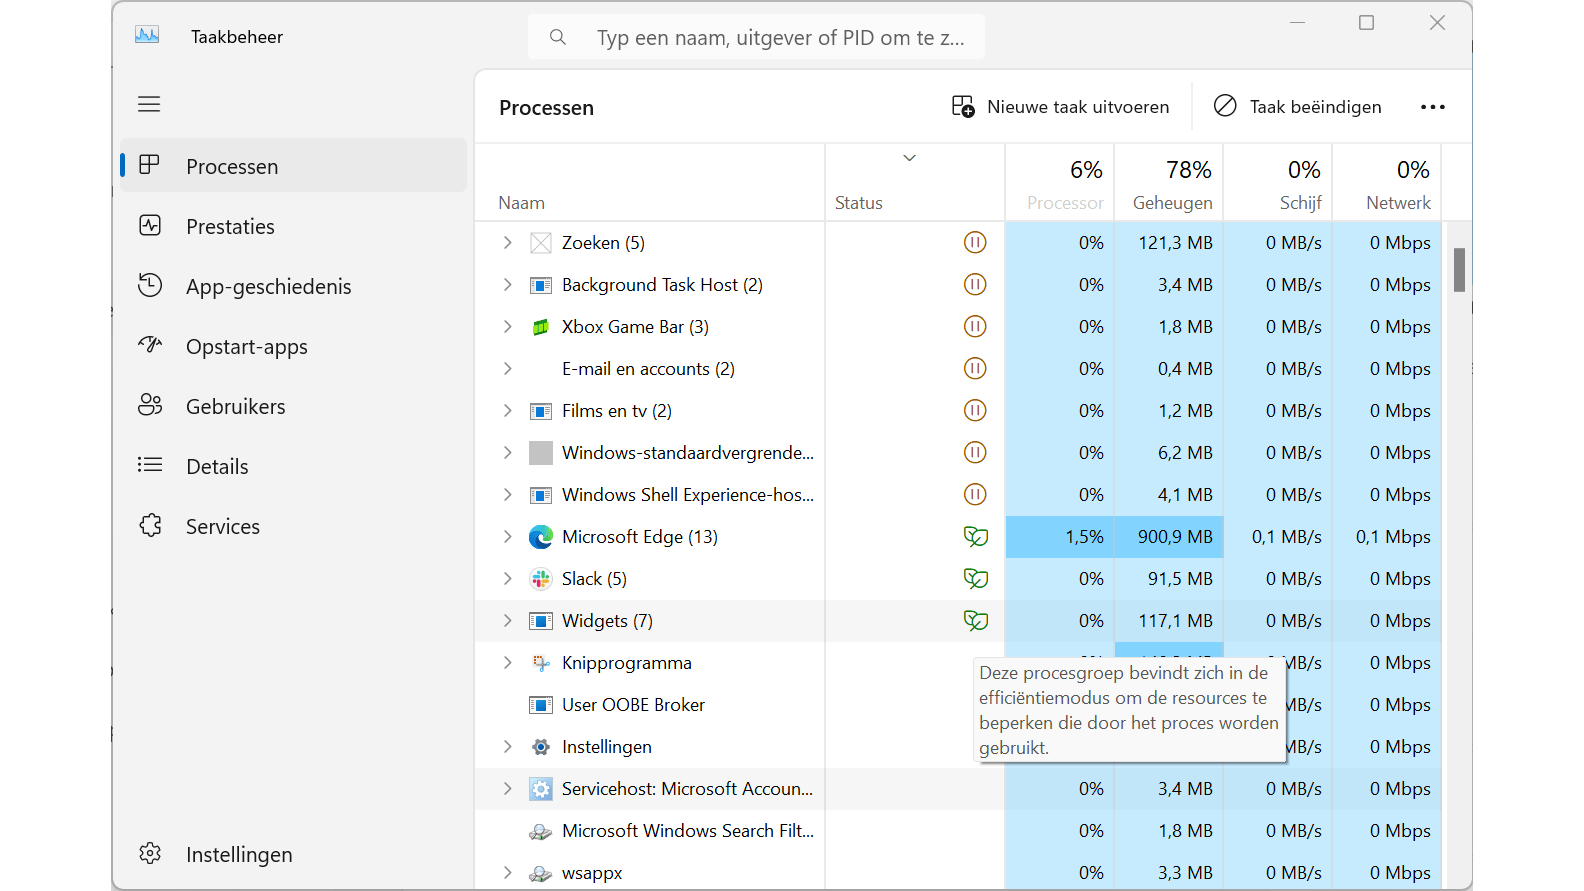Expand the Zoeken process group
This screenshot has width=1584, height=891.
508,243
